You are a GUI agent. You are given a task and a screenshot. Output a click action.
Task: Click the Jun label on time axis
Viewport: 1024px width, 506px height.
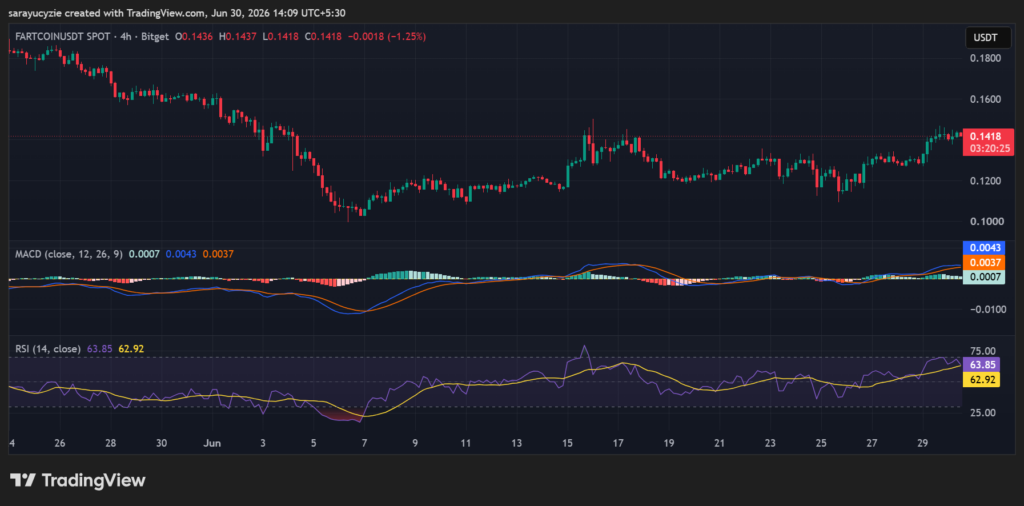[x=212, y=443]
